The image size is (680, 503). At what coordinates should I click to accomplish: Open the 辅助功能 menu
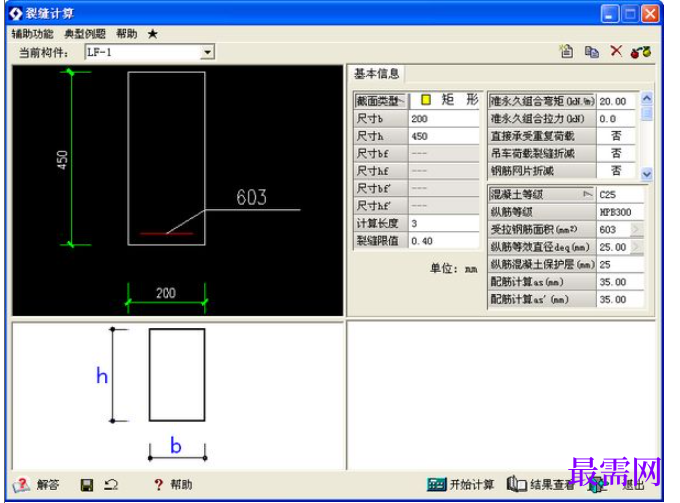33,34
